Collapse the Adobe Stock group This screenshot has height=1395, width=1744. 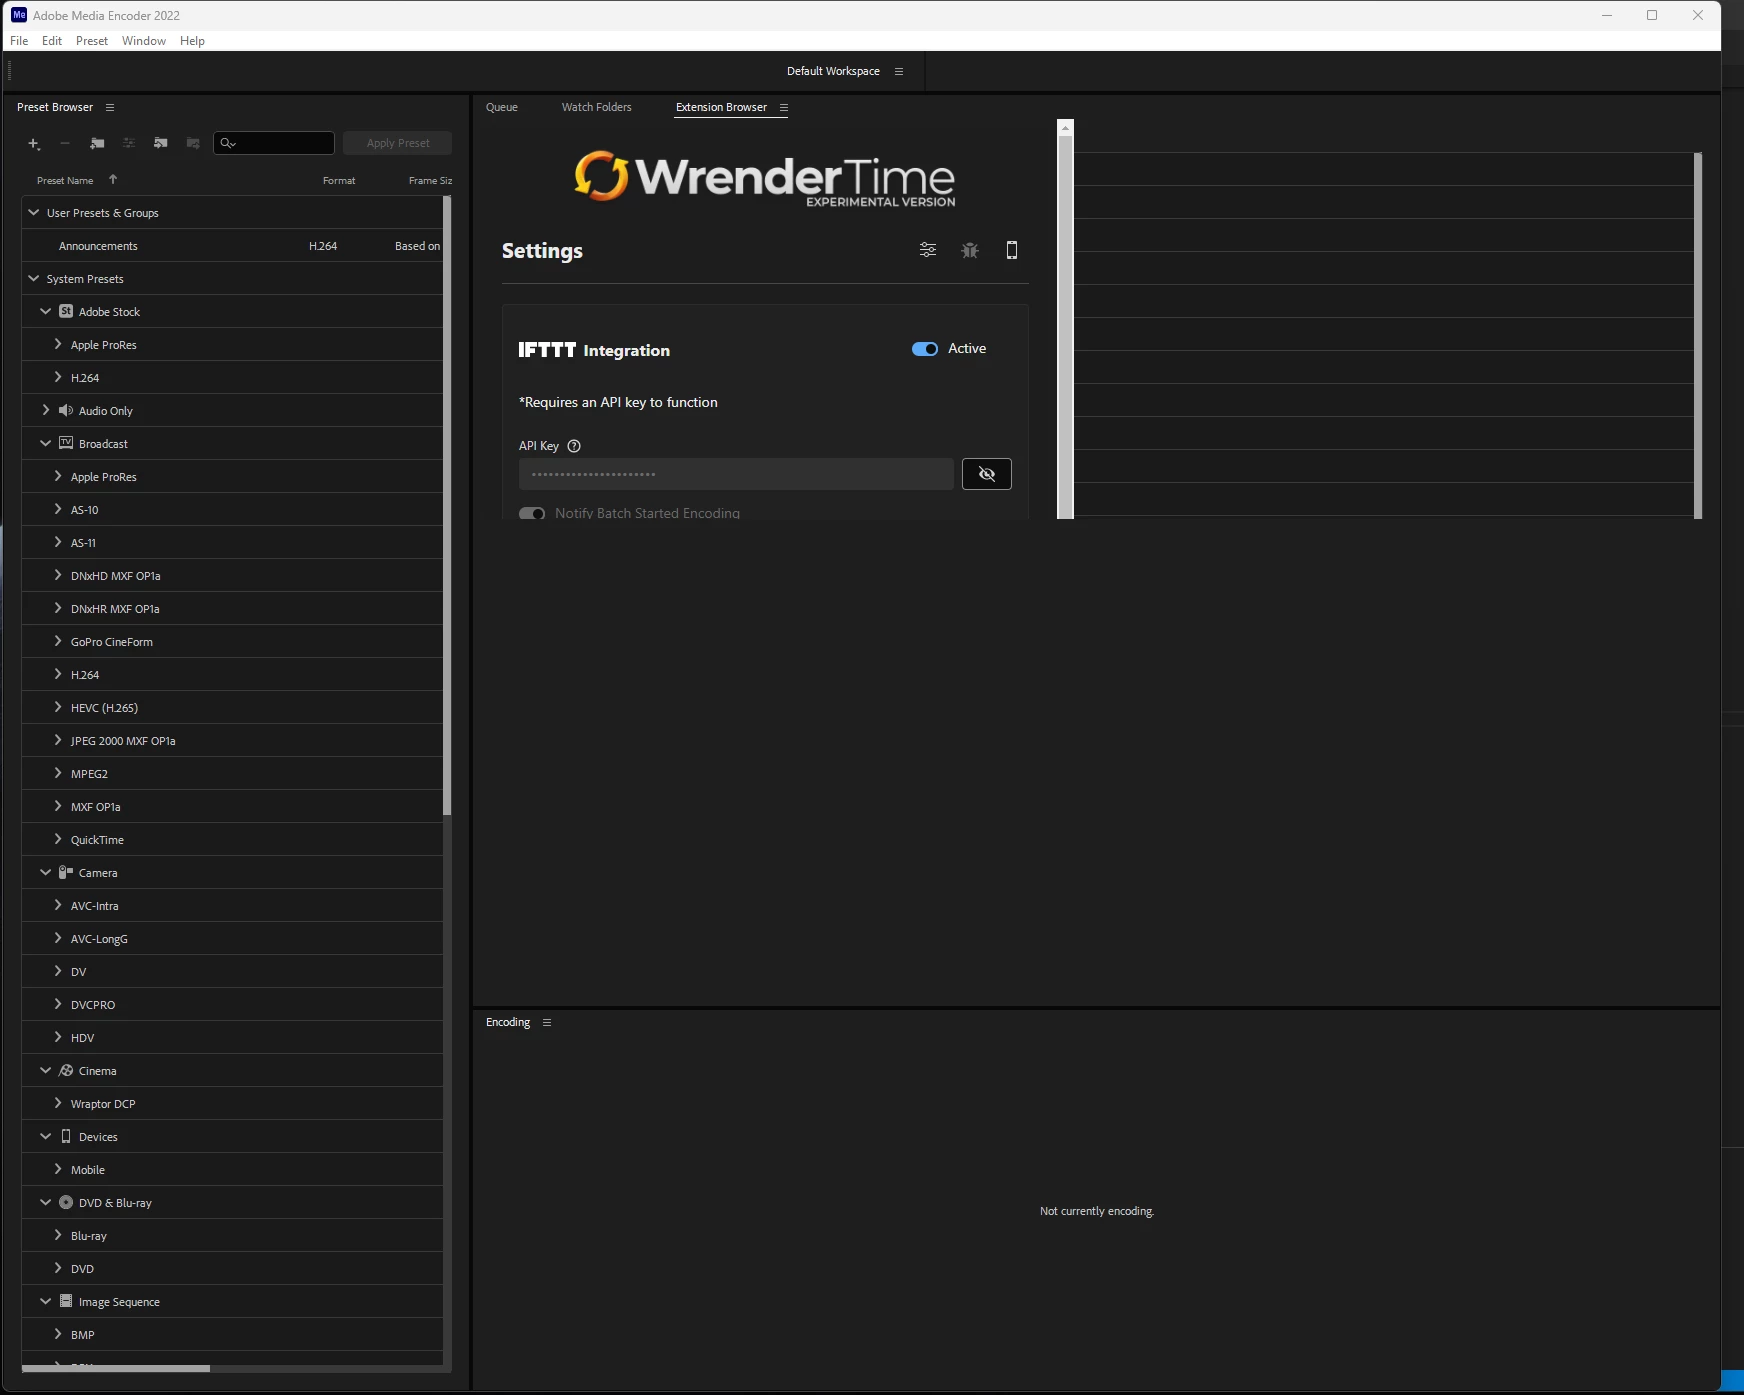point(46,311)
